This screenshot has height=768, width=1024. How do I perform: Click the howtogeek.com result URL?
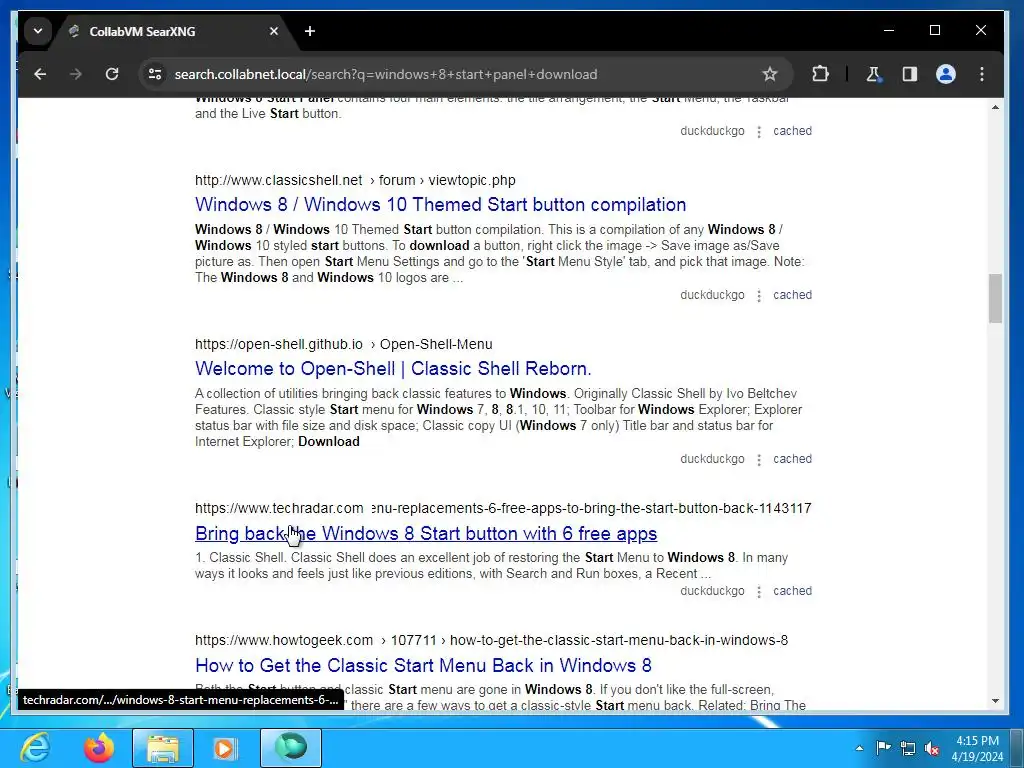491,640
